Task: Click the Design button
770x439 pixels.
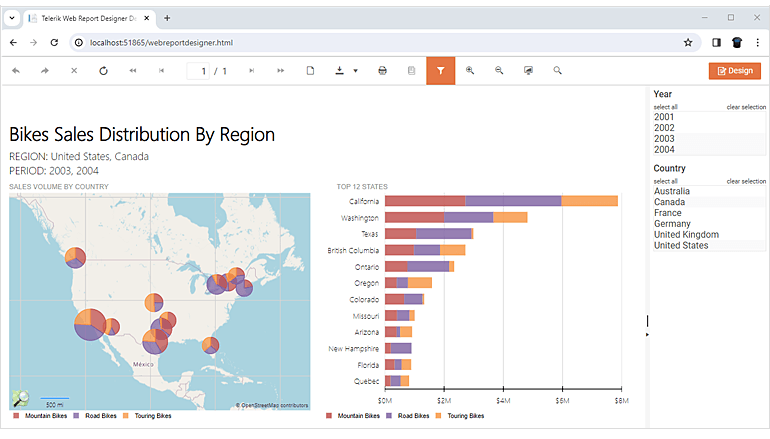Action: coord(735,71)
